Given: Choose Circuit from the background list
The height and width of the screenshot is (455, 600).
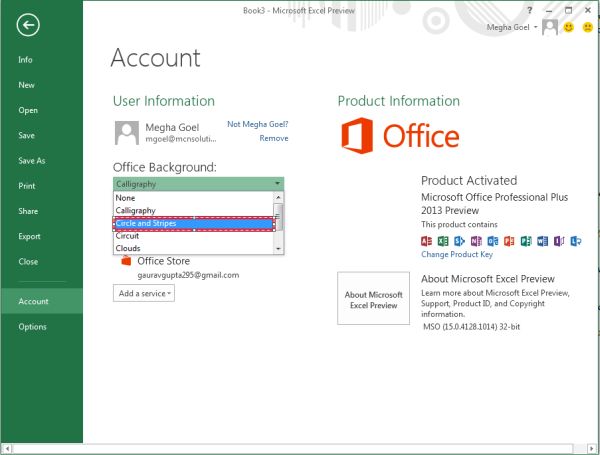Looking at the screenshot, I should point(194,236).
